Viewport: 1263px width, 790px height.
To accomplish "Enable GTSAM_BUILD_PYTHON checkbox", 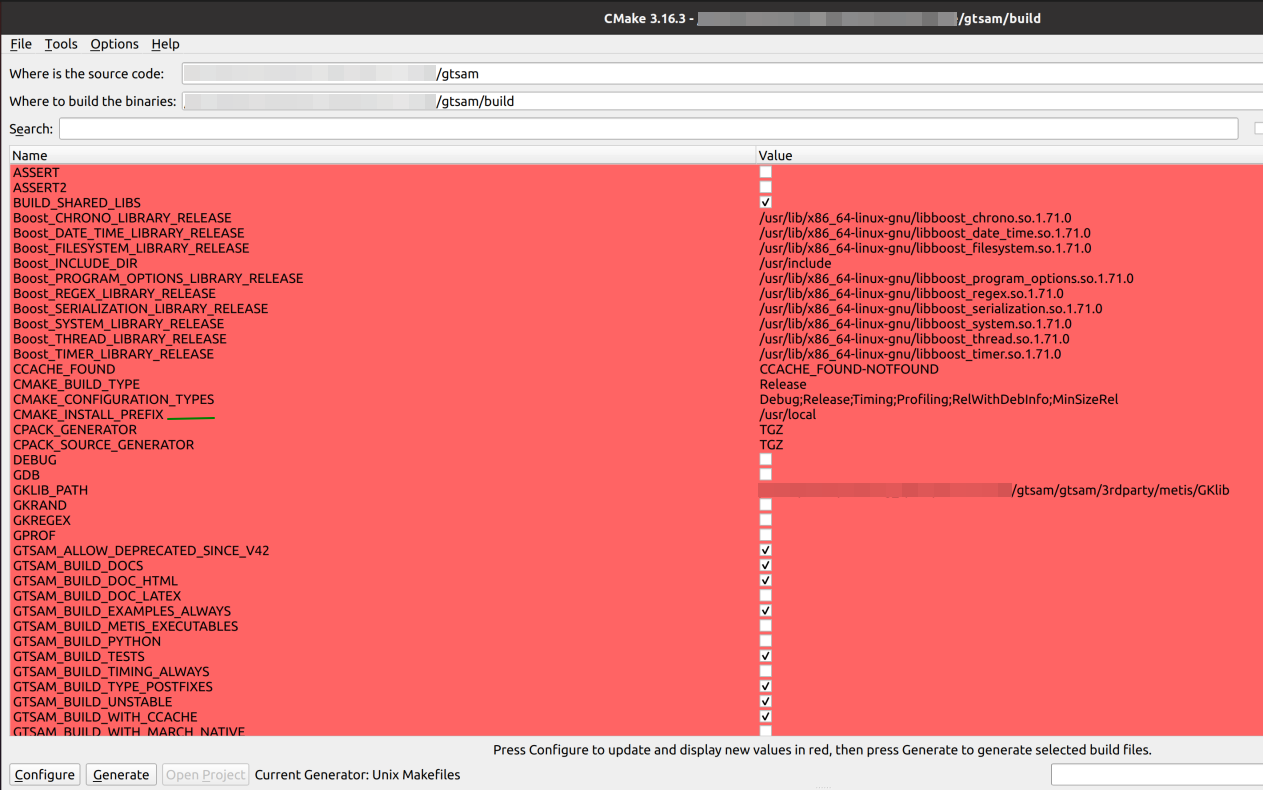I will [765, 641].
